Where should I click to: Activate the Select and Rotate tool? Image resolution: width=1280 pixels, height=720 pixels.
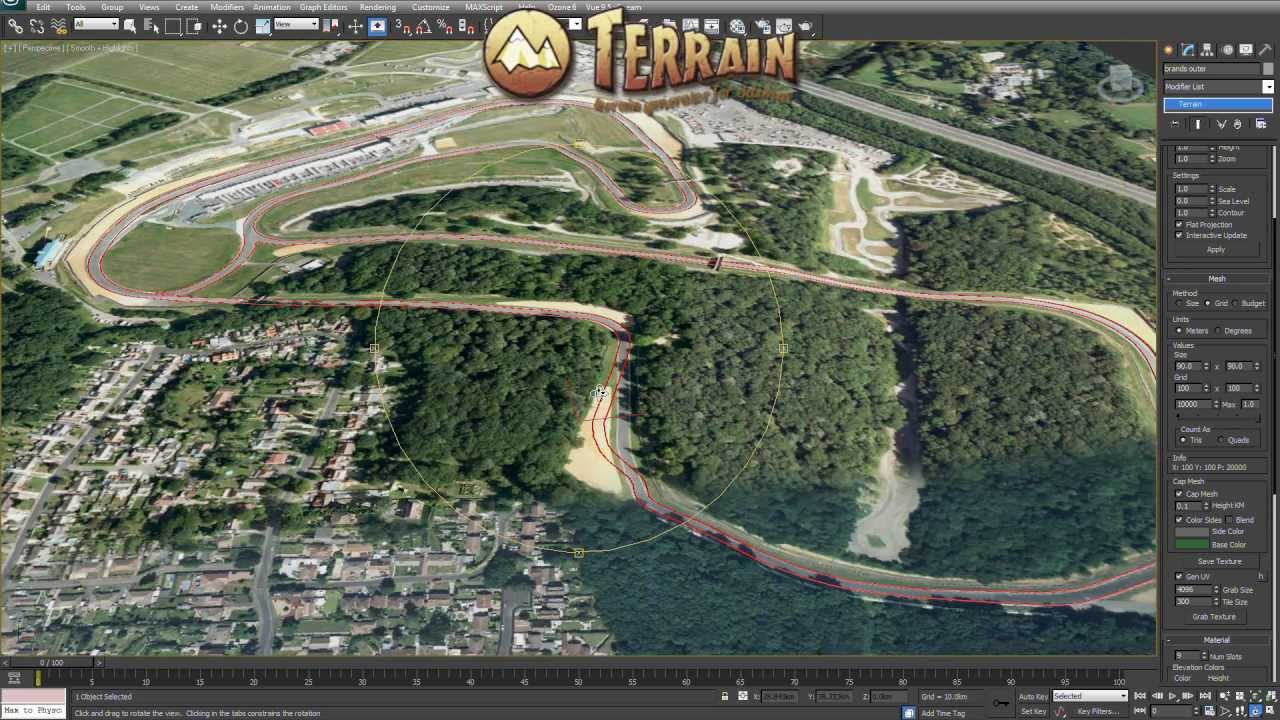click(x=241, y=27)
